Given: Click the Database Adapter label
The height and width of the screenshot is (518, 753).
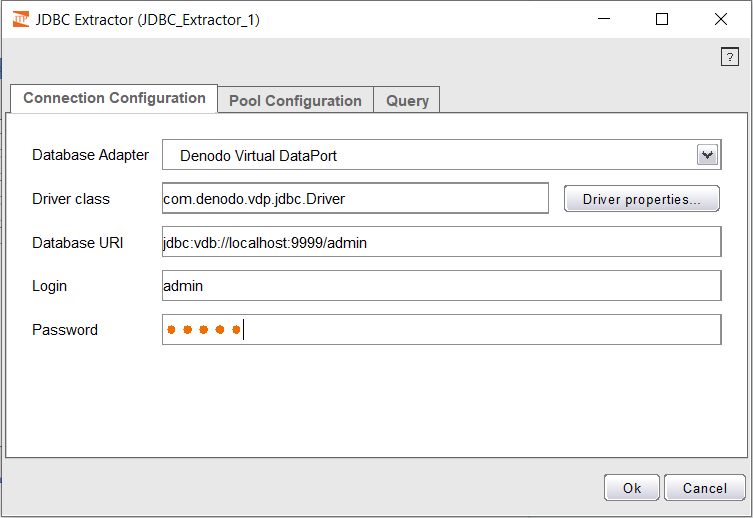Looking at the screenshot, I should 90,155.
